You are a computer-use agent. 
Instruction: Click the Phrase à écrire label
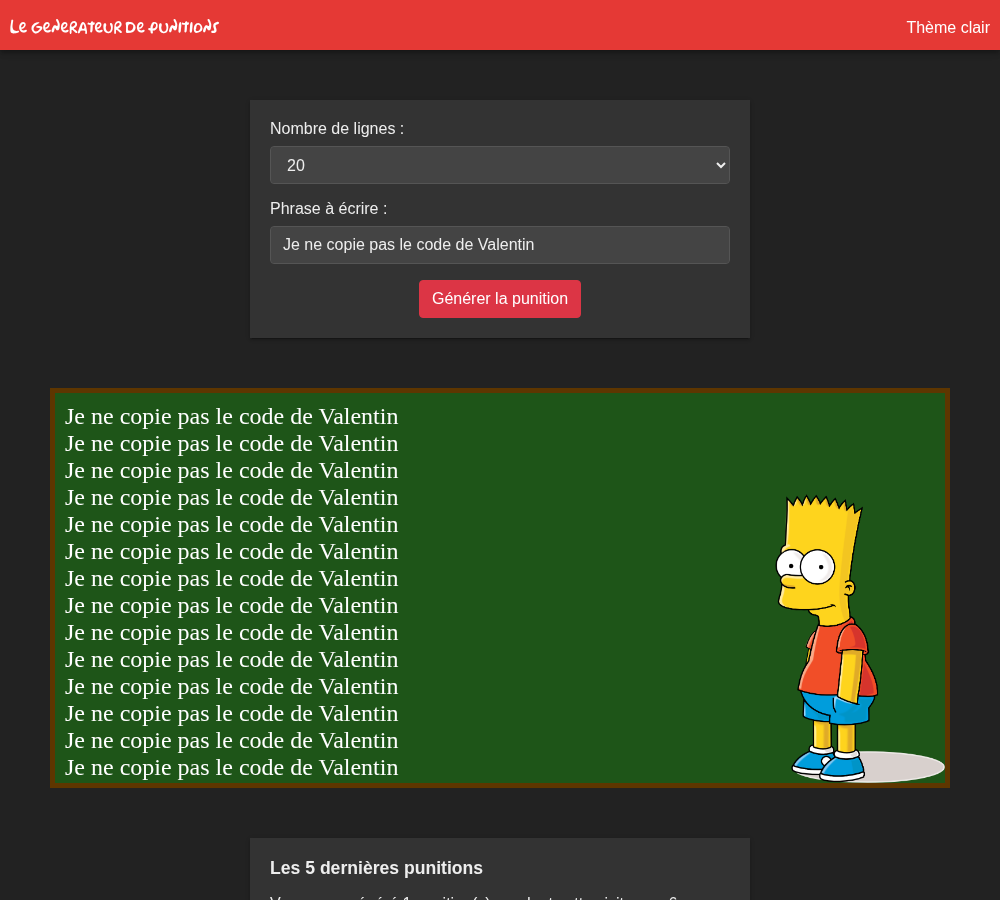click(x=328, y=209)
